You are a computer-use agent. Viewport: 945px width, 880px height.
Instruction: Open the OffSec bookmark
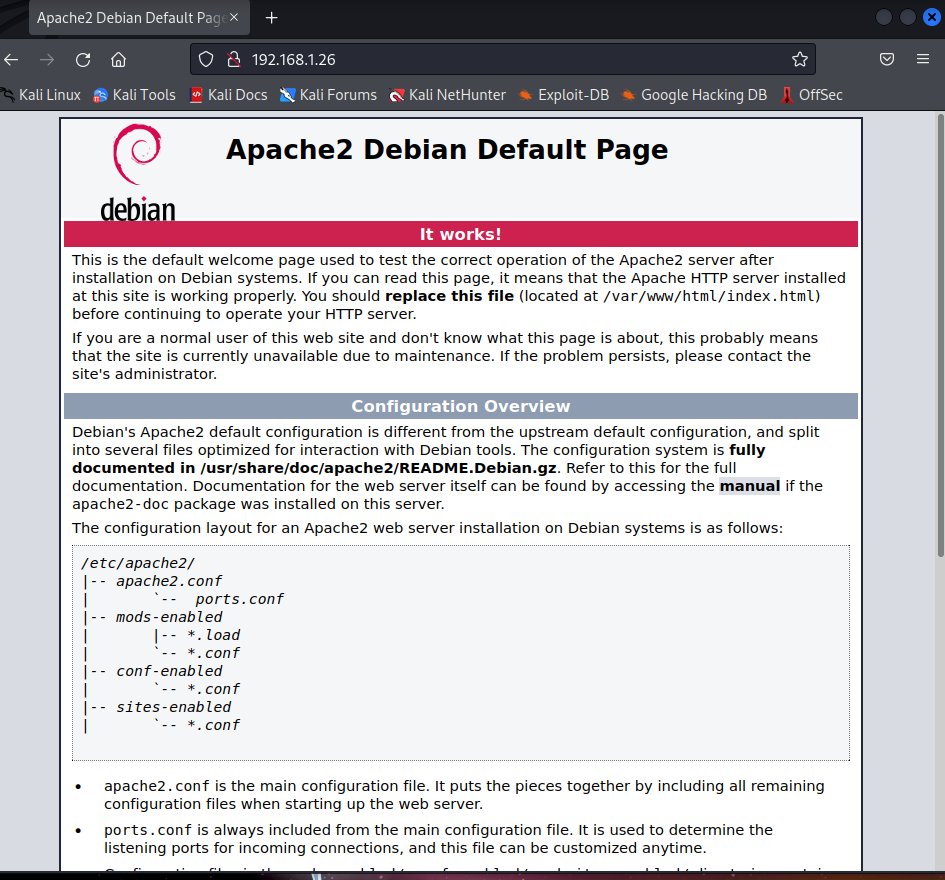coord(811,95)
